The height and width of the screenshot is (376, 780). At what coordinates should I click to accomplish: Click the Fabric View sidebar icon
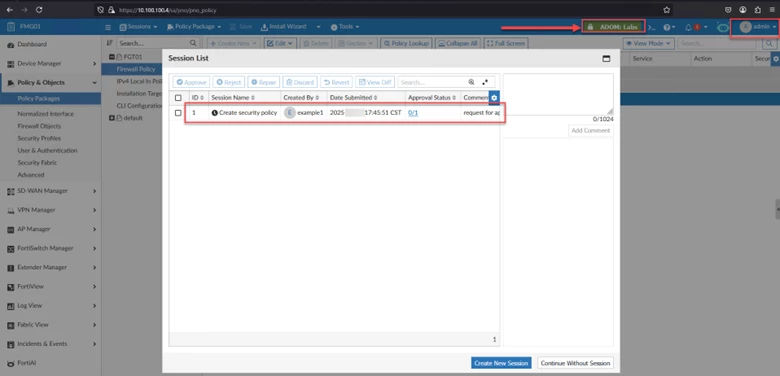(10, 325)
